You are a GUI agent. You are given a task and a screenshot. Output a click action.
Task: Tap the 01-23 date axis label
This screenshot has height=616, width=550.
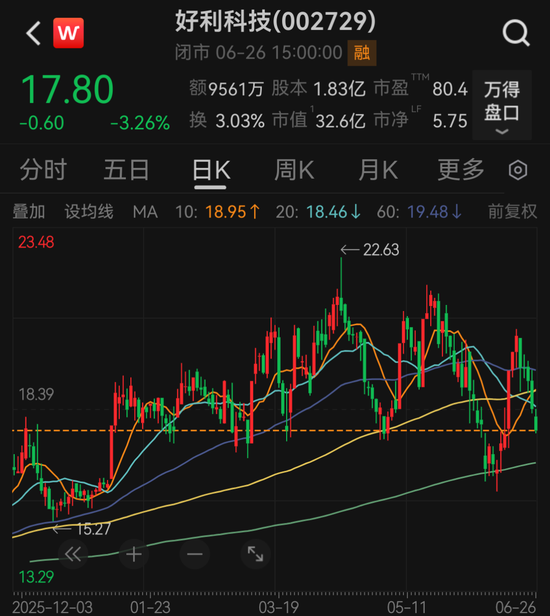tap(150, 607)
